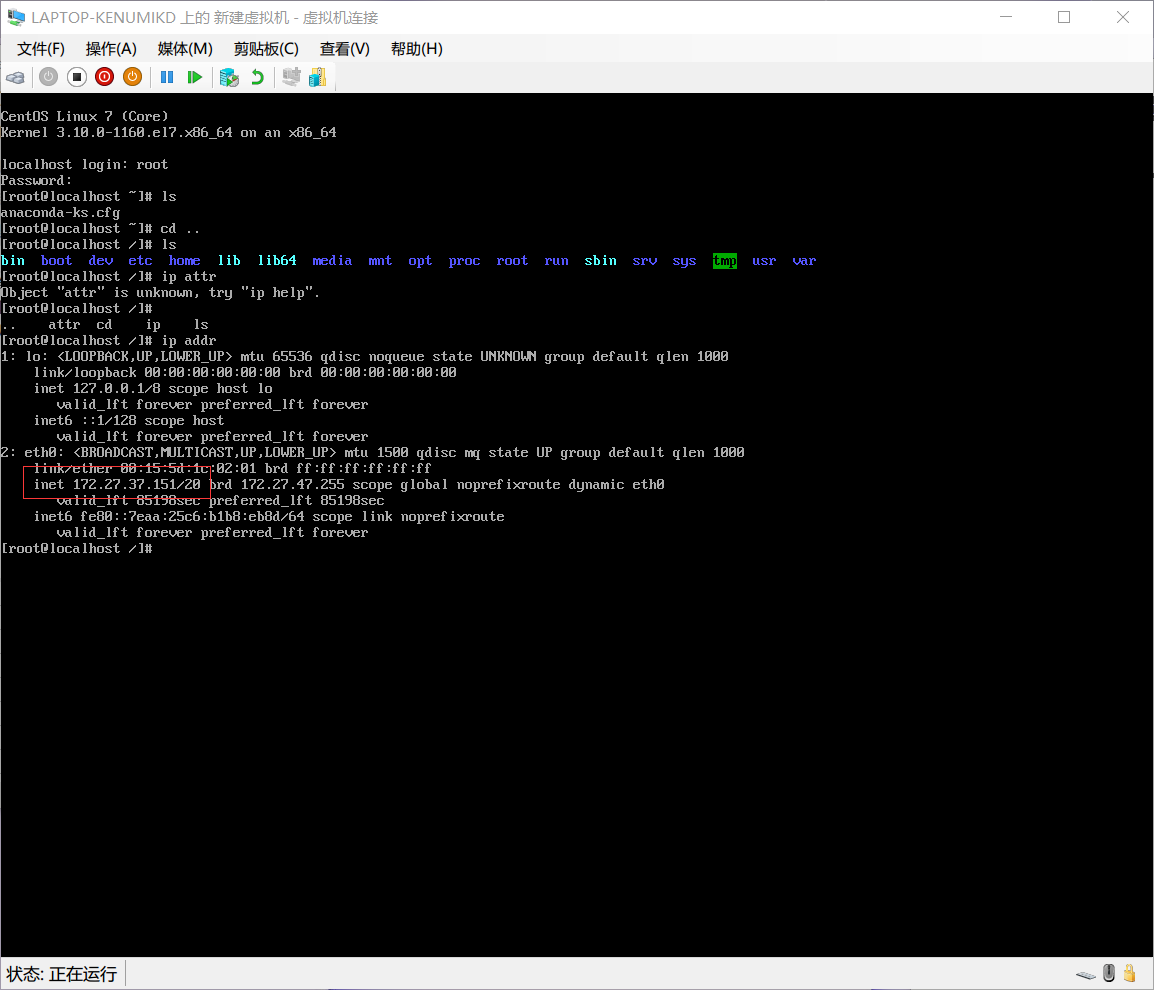The height and width of the screenshot is (990, 1154).
Task: Click the mouse capture icon in status bar
Action: pyautogui.click(x=1109, y=972)
